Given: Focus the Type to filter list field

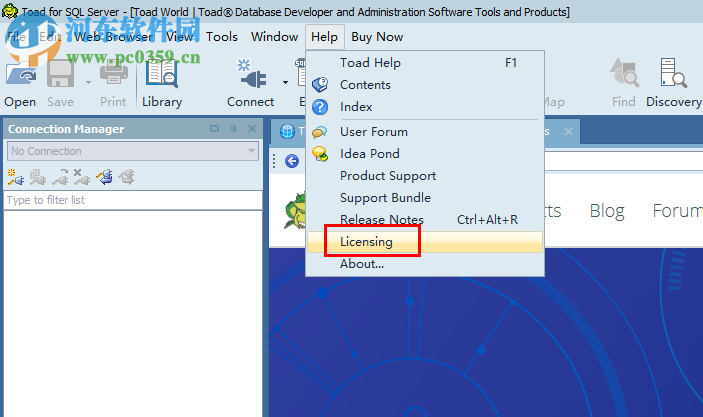Looking at the screenshot, I should pos(133,200).
